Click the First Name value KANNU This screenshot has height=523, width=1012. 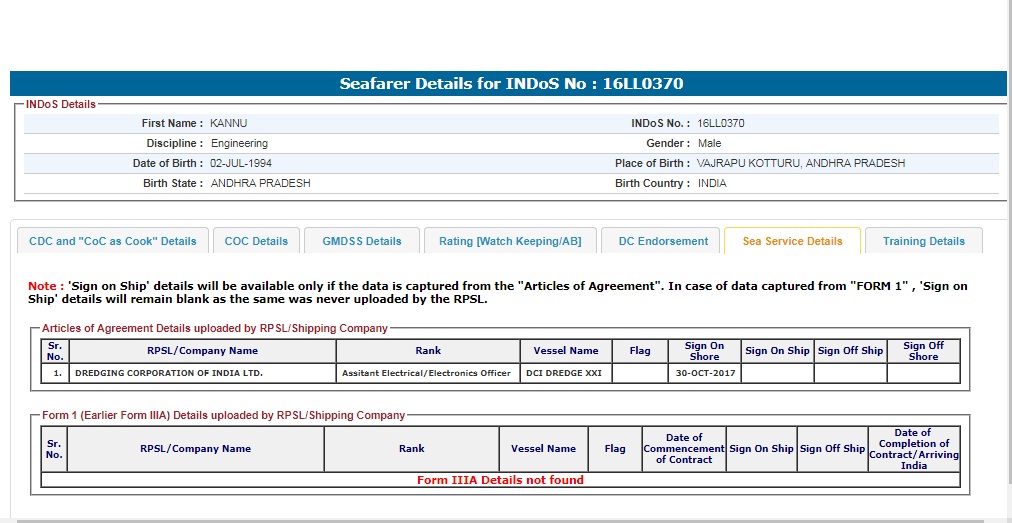click(x=228, y=123)
